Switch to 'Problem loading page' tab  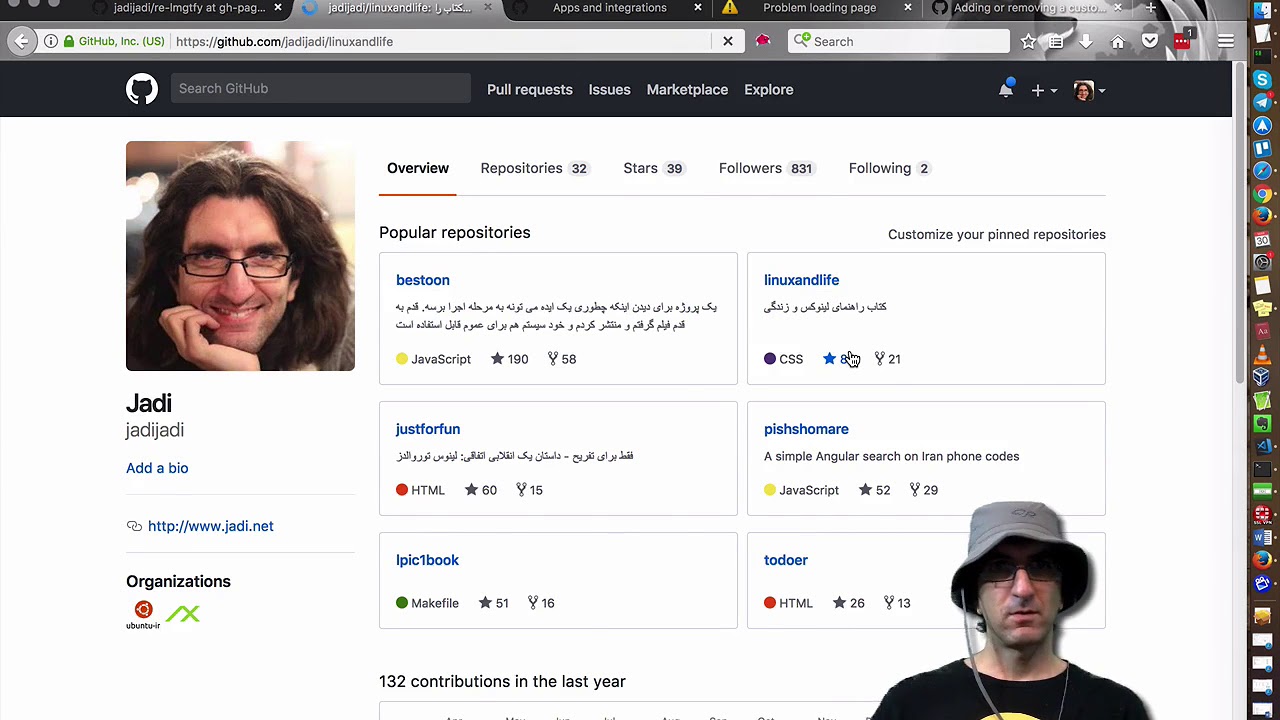819,8
